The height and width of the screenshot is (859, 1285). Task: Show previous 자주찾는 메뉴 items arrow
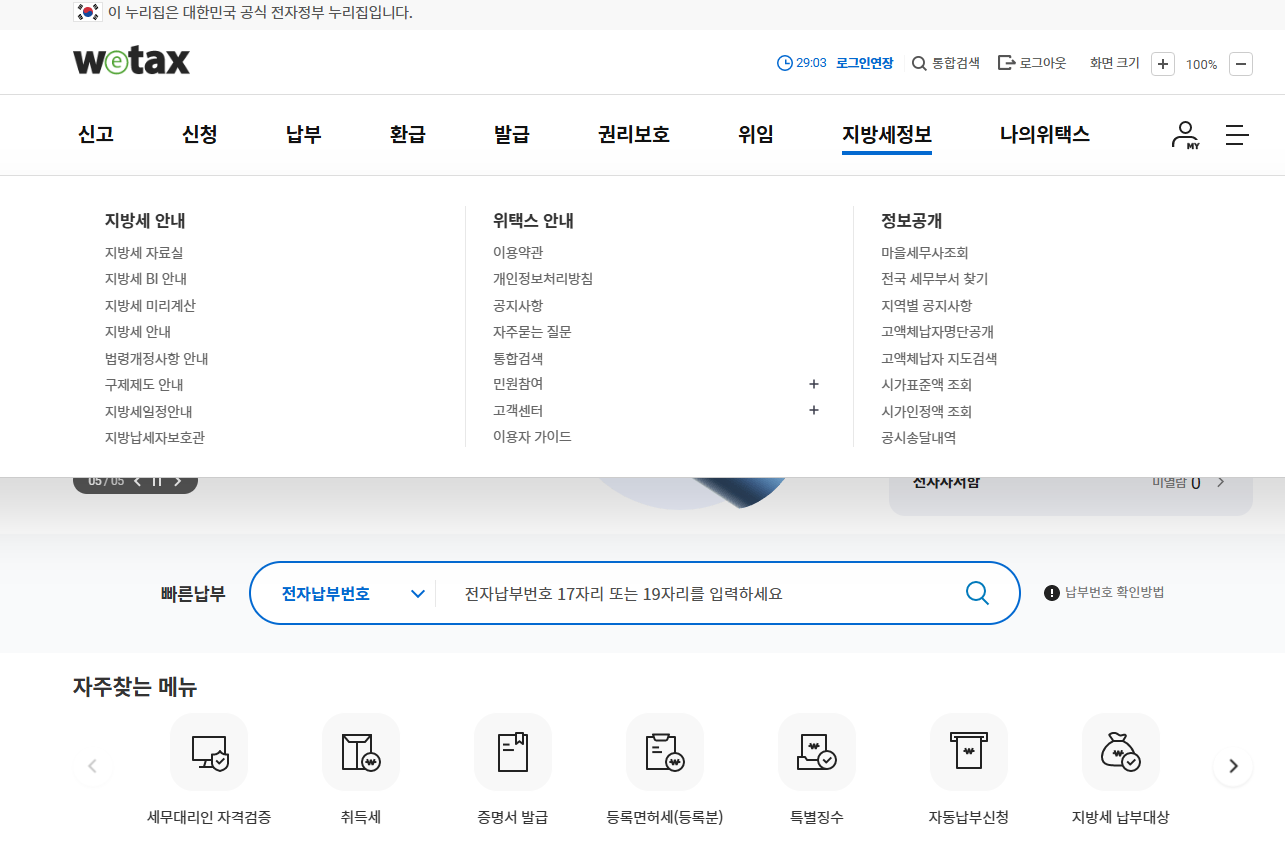(x=92, y=766)
